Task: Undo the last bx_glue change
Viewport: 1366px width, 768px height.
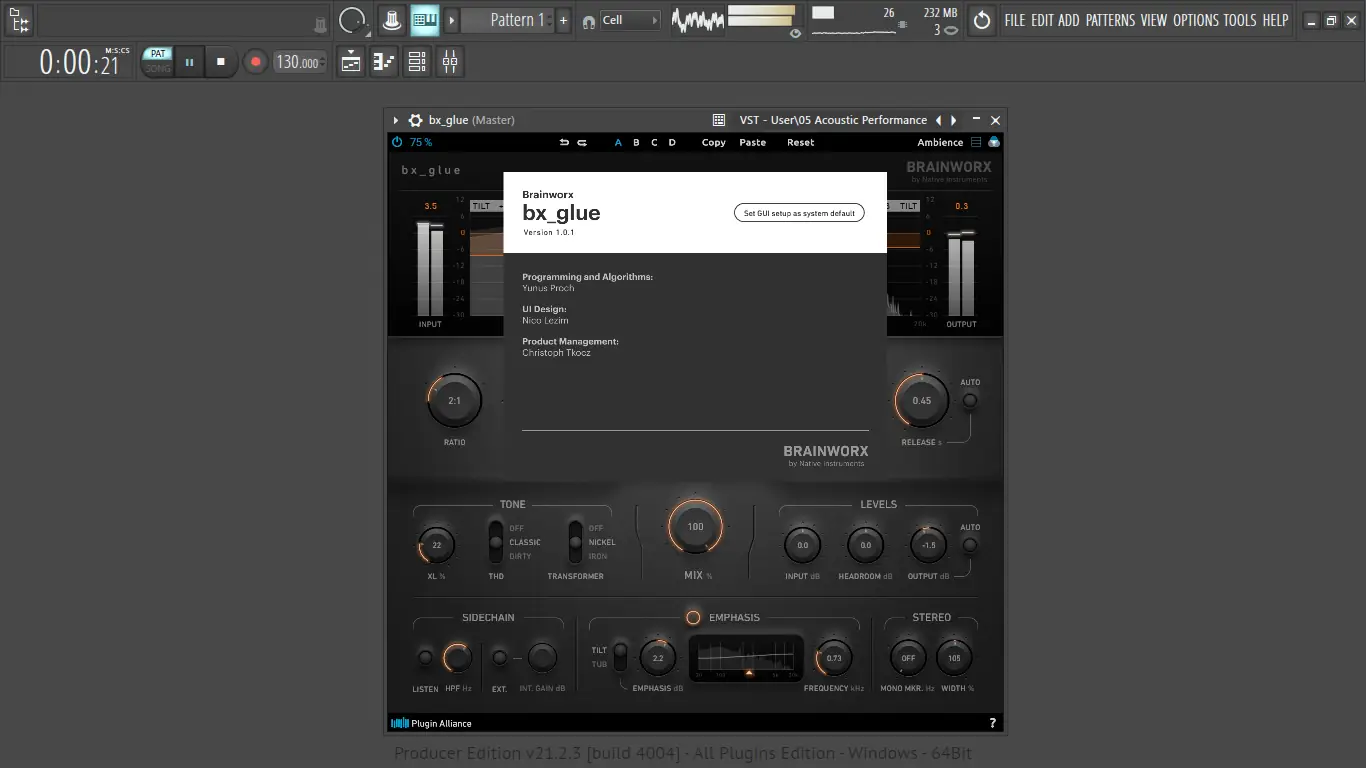Action: (564, 142)
